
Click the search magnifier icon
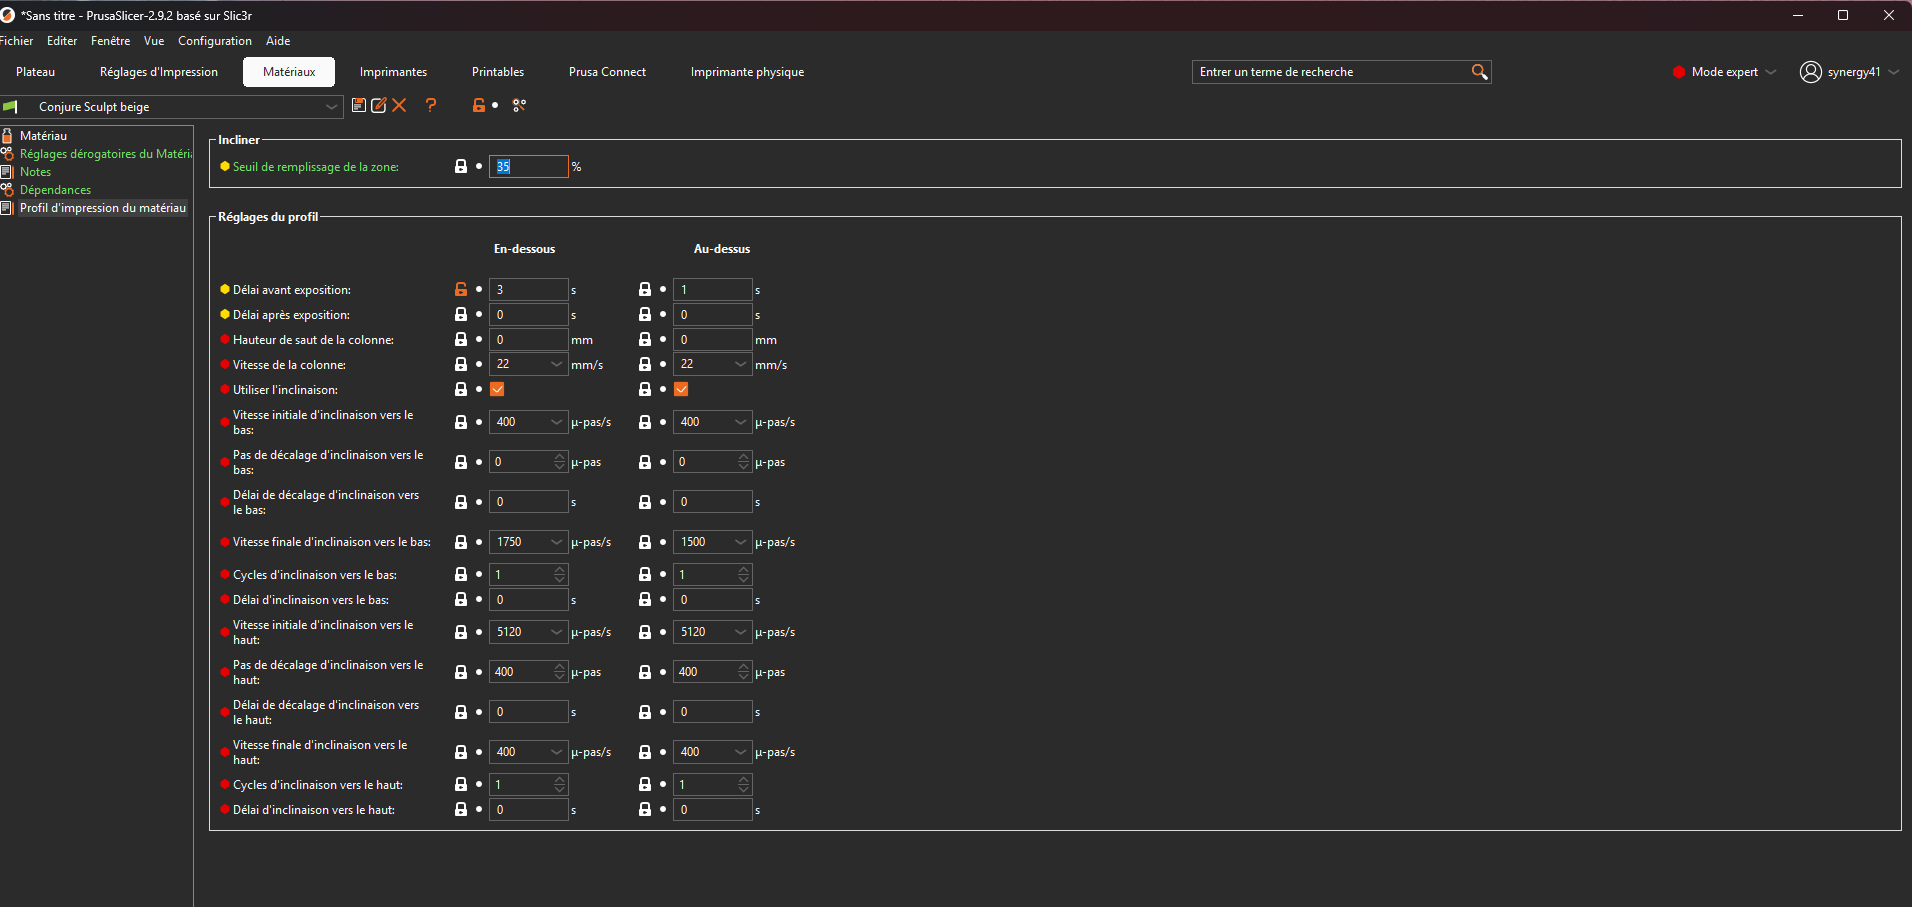(1479, 72)
